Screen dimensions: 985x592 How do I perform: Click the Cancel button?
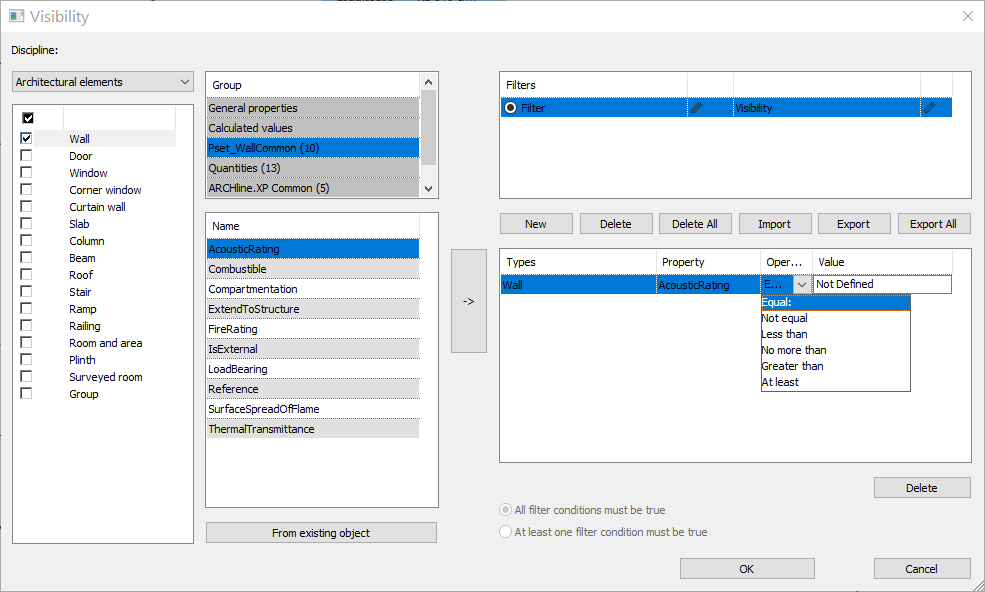click(x=922, y=569)
